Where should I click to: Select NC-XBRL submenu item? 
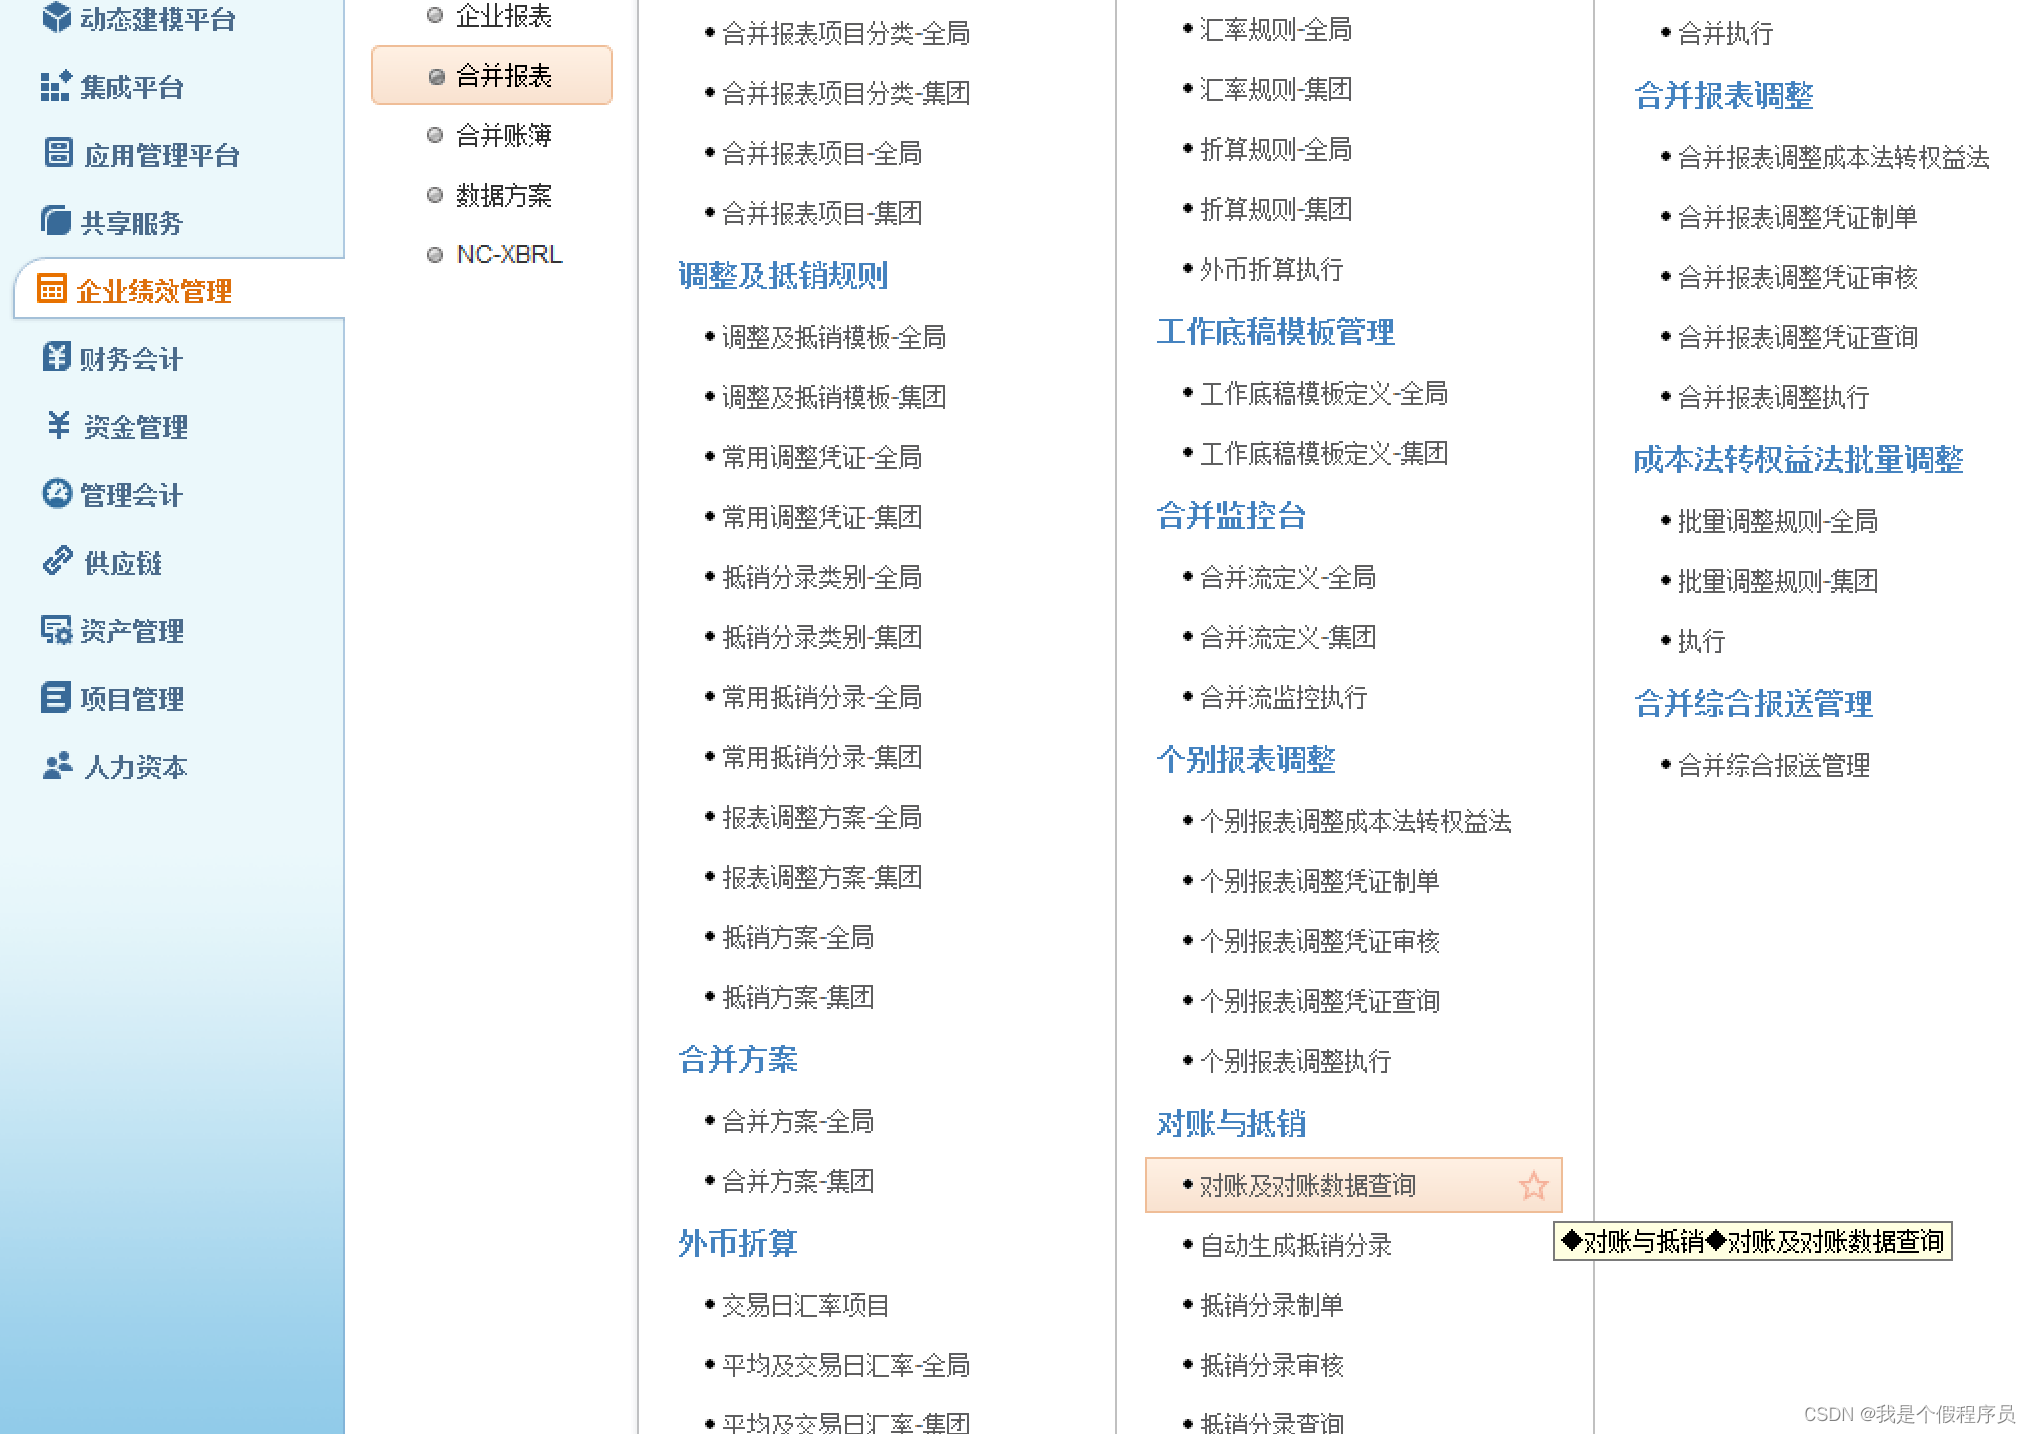point(509,254)
